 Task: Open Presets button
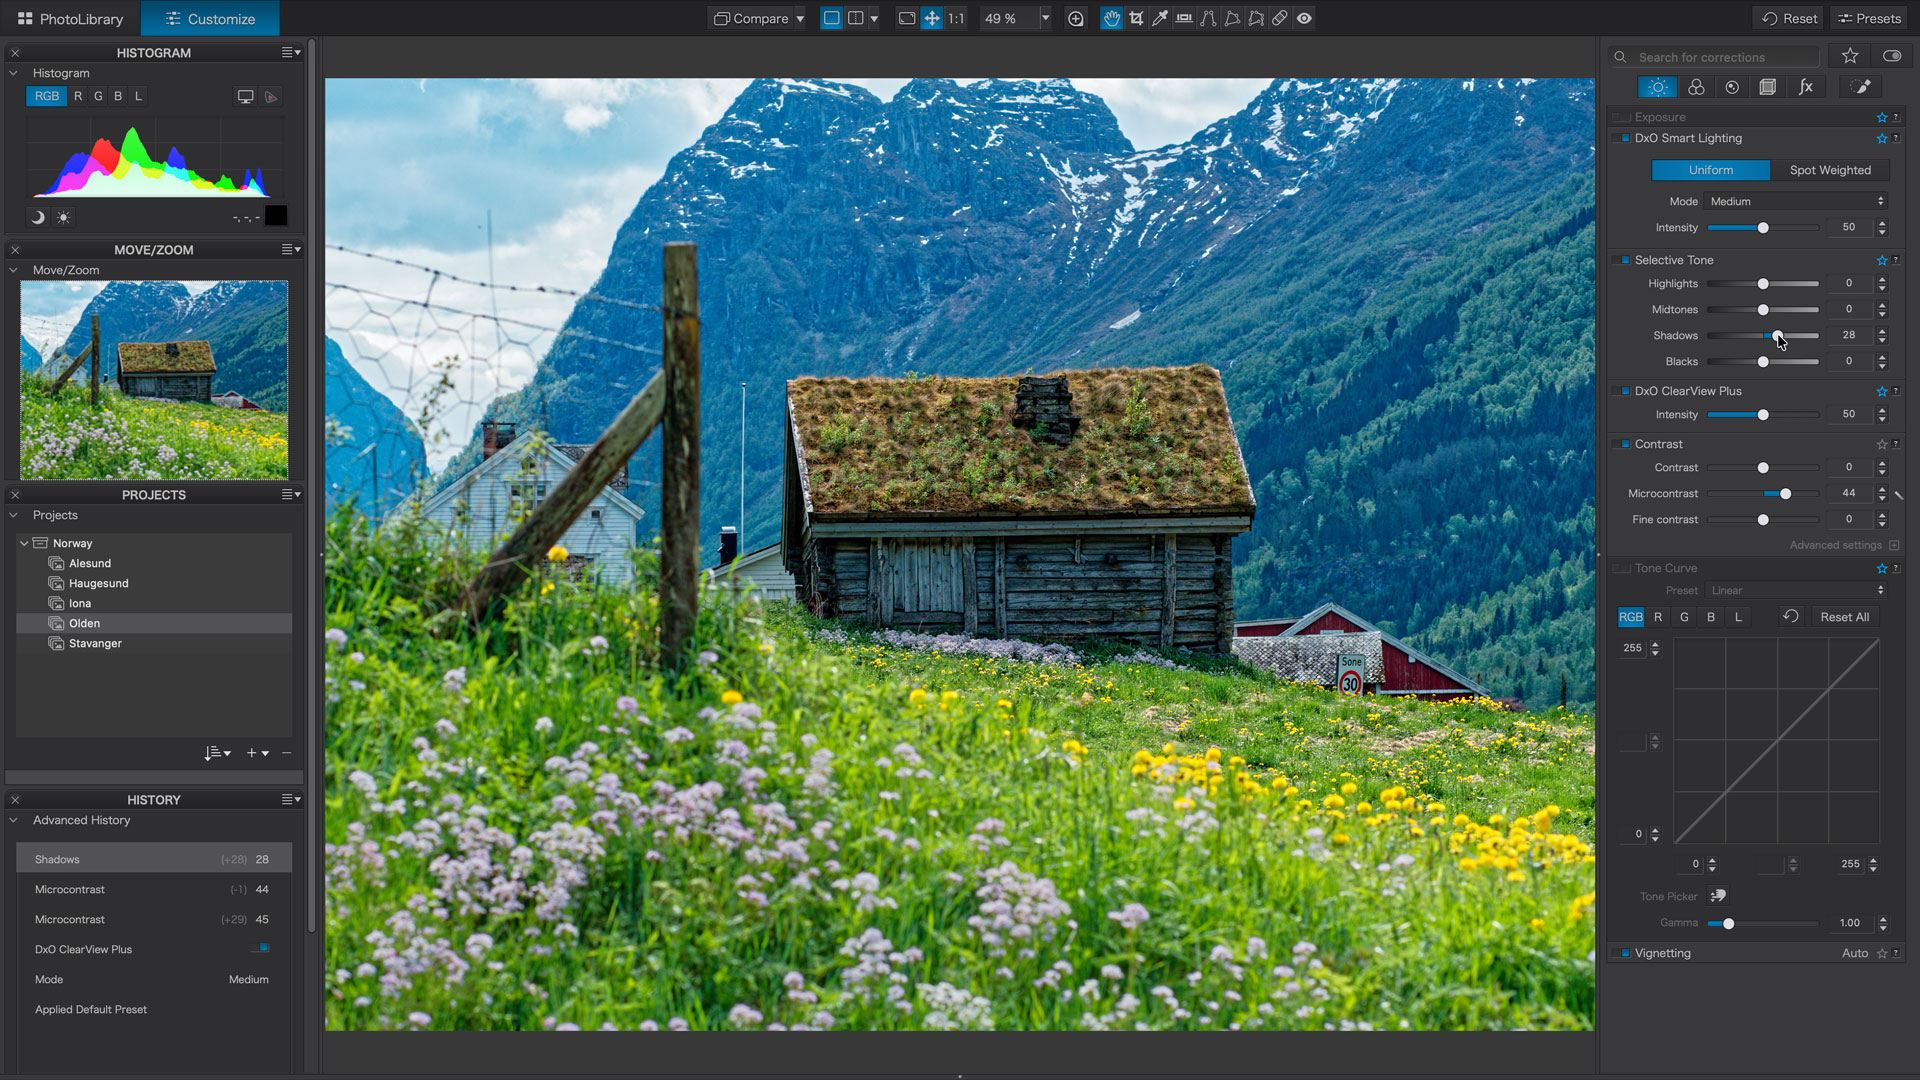pyautogui.click(x=1869, y=18)
